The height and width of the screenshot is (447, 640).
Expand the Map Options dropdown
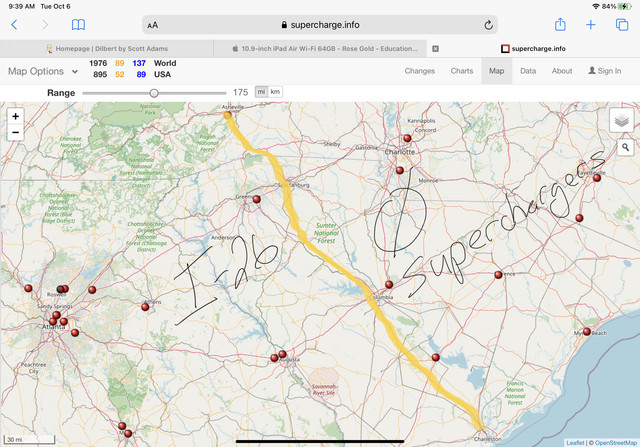point(43,71)
